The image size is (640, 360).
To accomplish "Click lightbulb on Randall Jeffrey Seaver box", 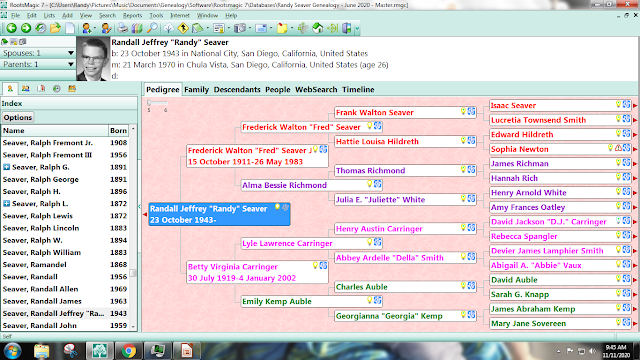I will [x=277, y=207].
